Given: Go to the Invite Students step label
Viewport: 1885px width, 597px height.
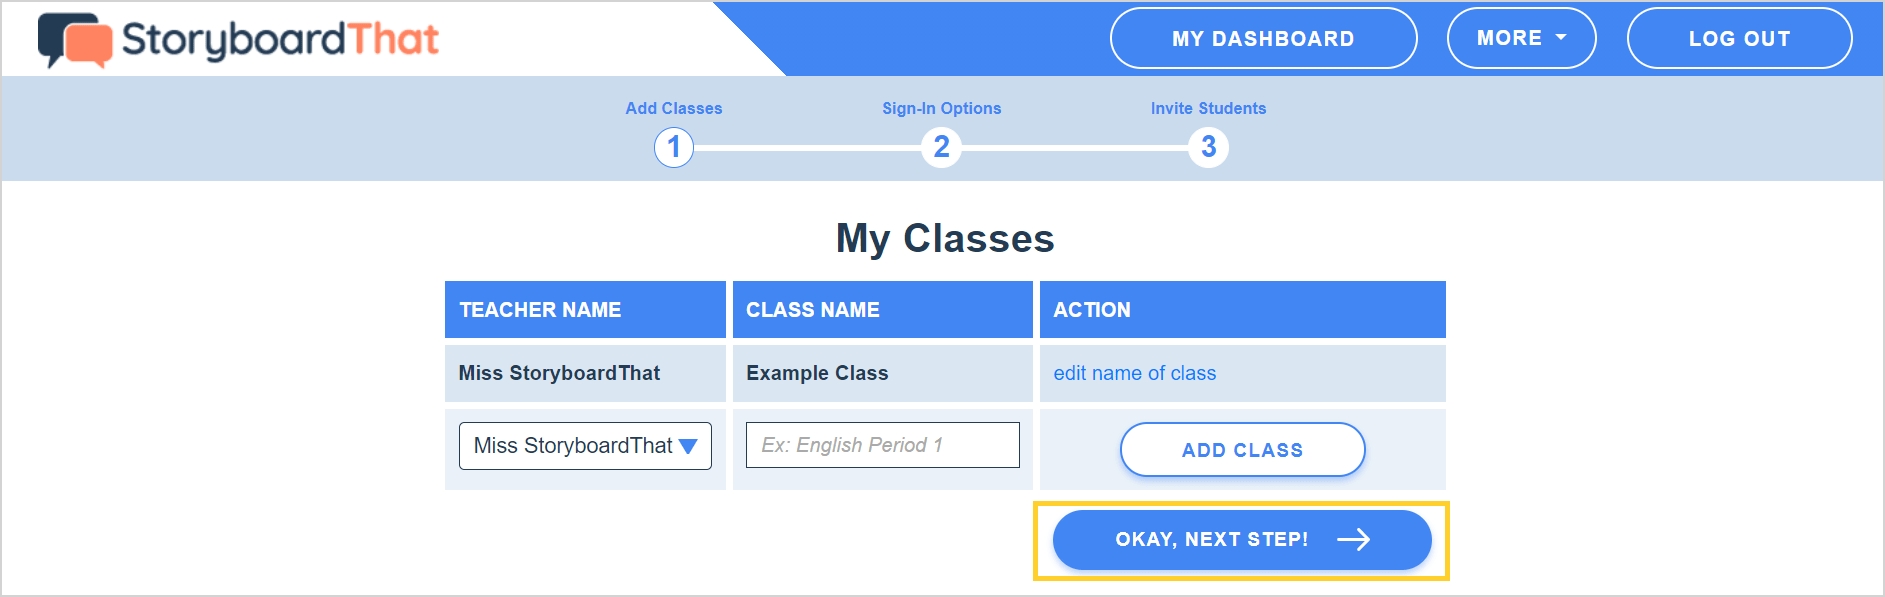Looking at the screenshot, I should (1208, 108).
